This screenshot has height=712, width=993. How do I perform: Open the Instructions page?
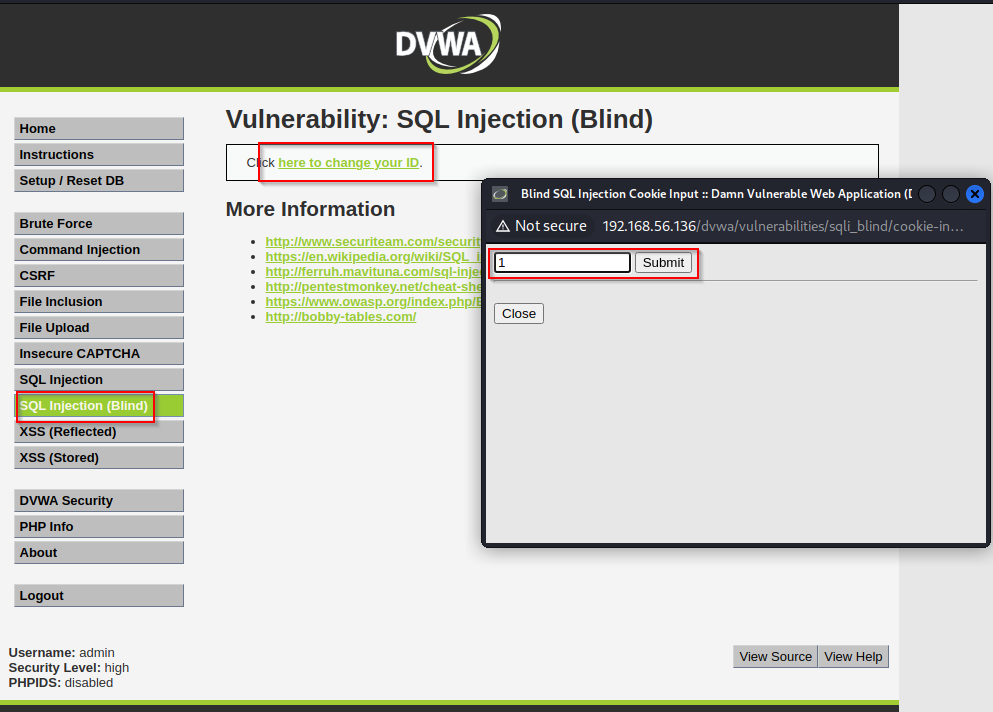pyautogui.click(x=99, y=155)
